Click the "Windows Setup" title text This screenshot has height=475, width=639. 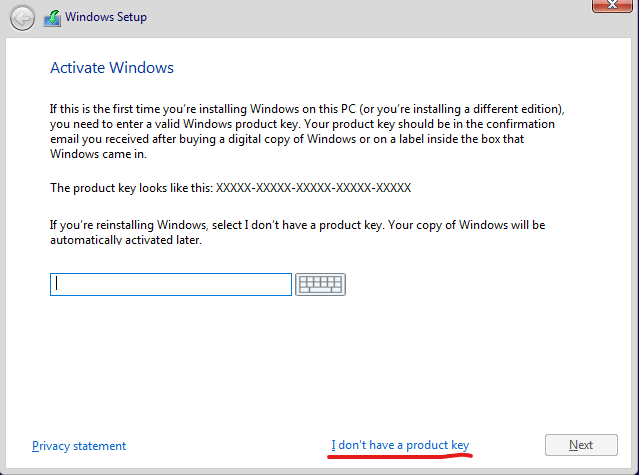click(x=105, y=18)
